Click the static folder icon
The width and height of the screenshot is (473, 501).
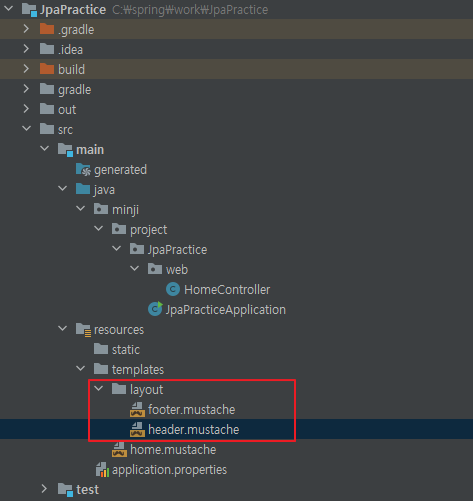click(101, 349)
